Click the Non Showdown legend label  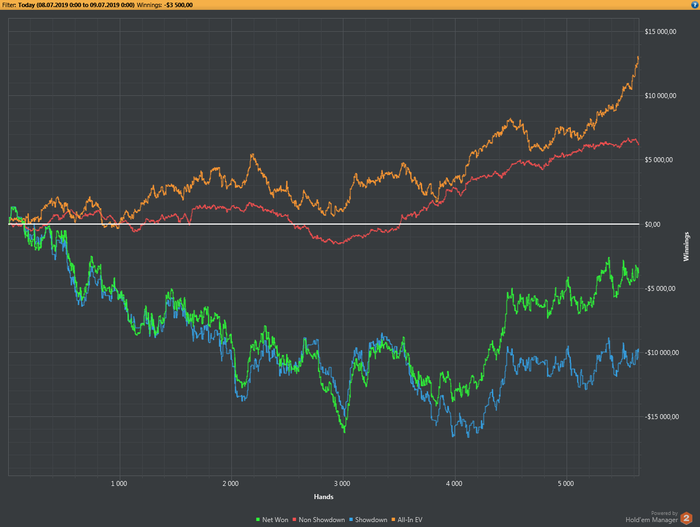pyautogui.click(x=321, y=519)
